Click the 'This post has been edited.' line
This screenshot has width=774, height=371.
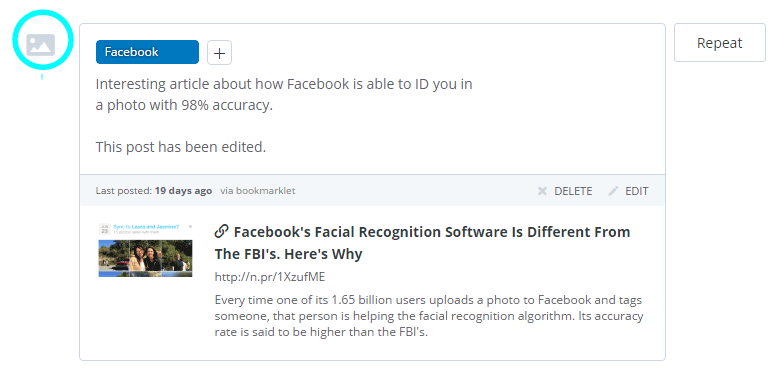[181, 147]
